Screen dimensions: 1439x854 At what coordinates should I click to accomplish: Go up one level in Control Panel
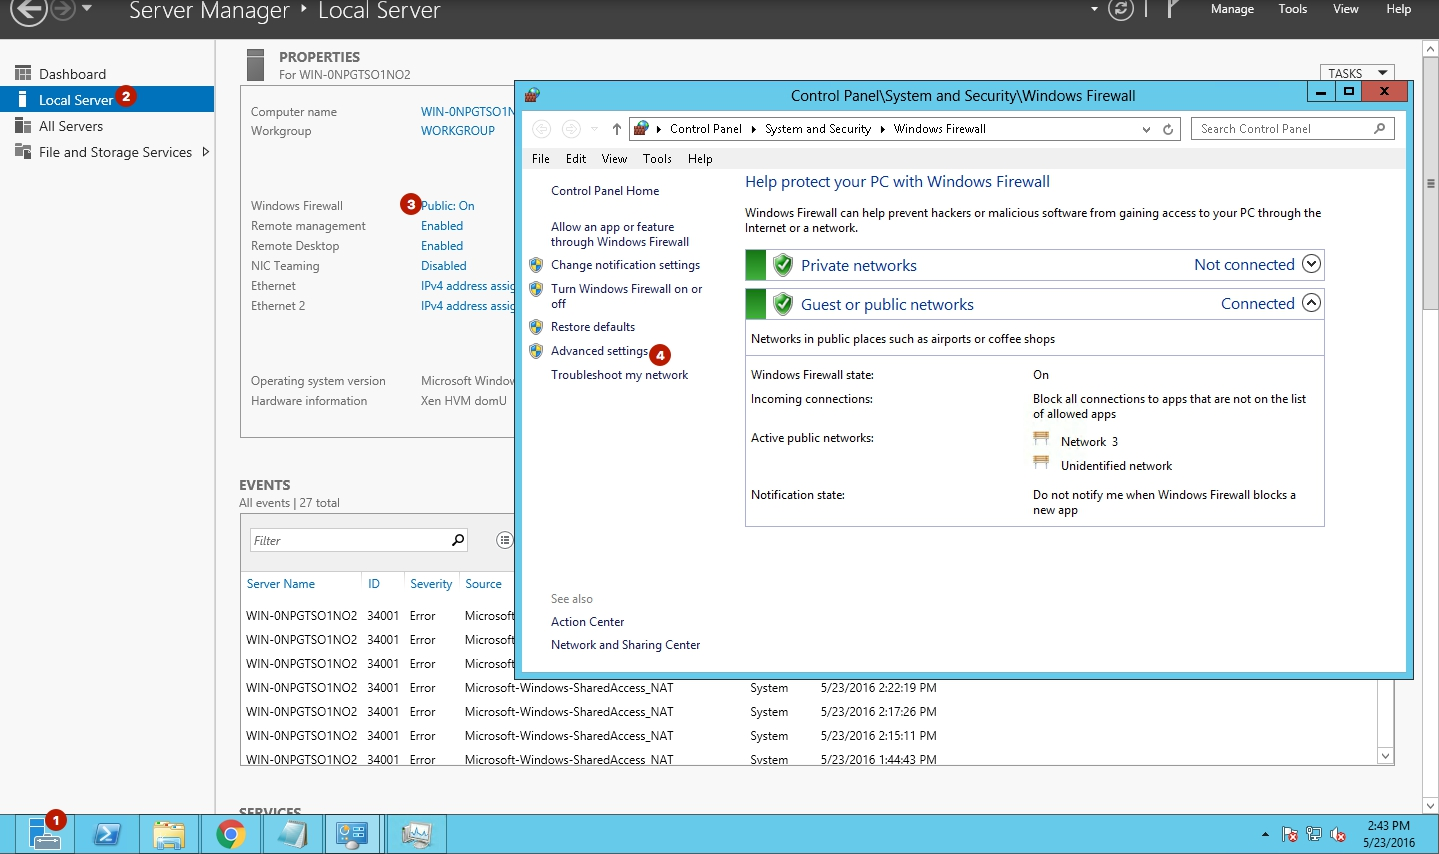[x=617, y=129]
